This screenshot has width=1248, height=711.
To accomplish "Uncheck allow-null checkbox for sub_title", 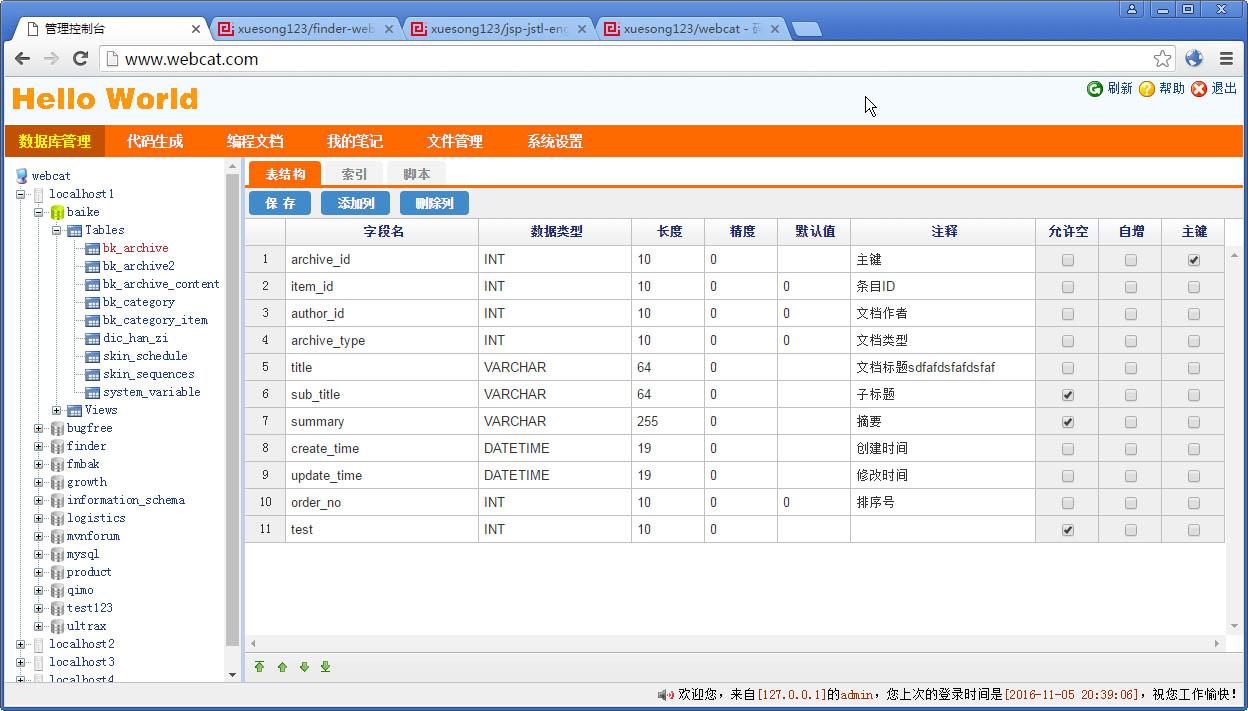I will coord(1068,395).
